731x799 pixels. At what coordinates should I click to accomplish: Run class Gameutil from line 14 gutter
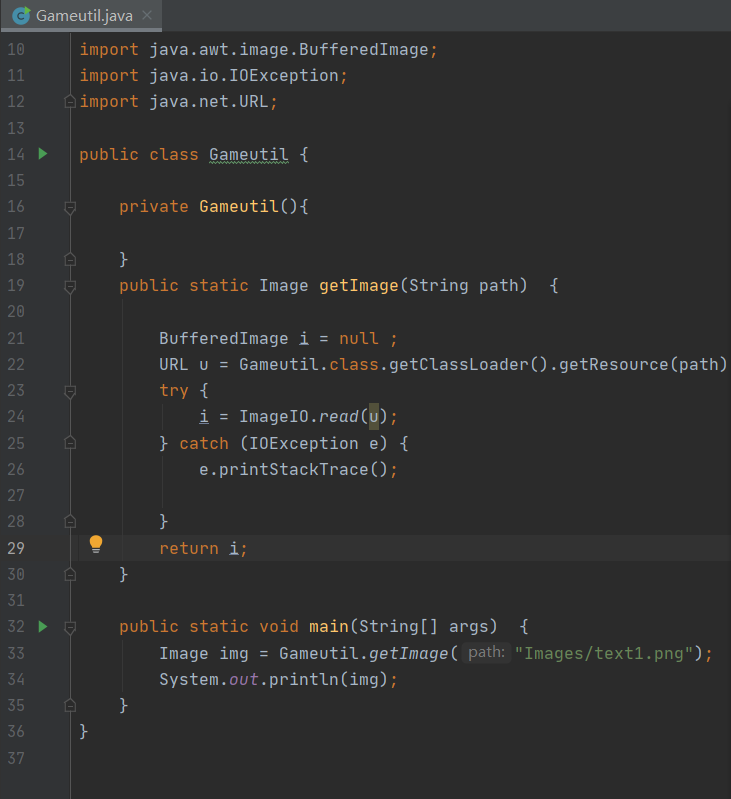(x=43, y=154)
